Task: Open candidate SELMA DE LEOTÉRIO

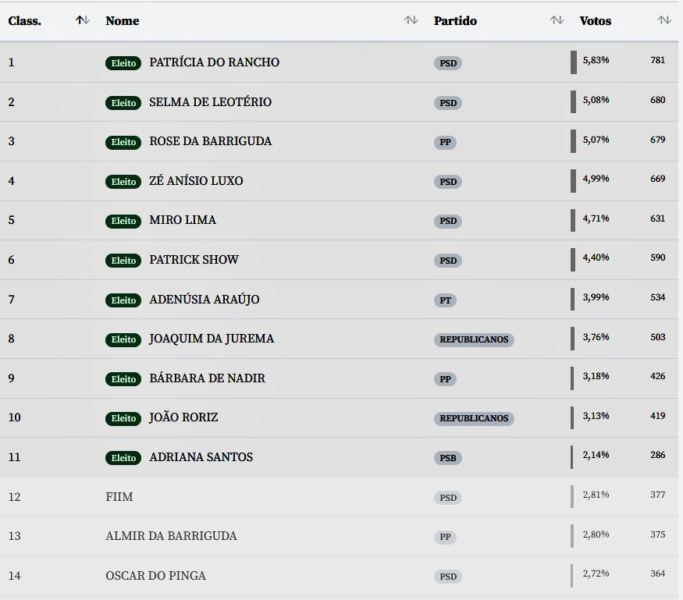Action: pos(210,102)
